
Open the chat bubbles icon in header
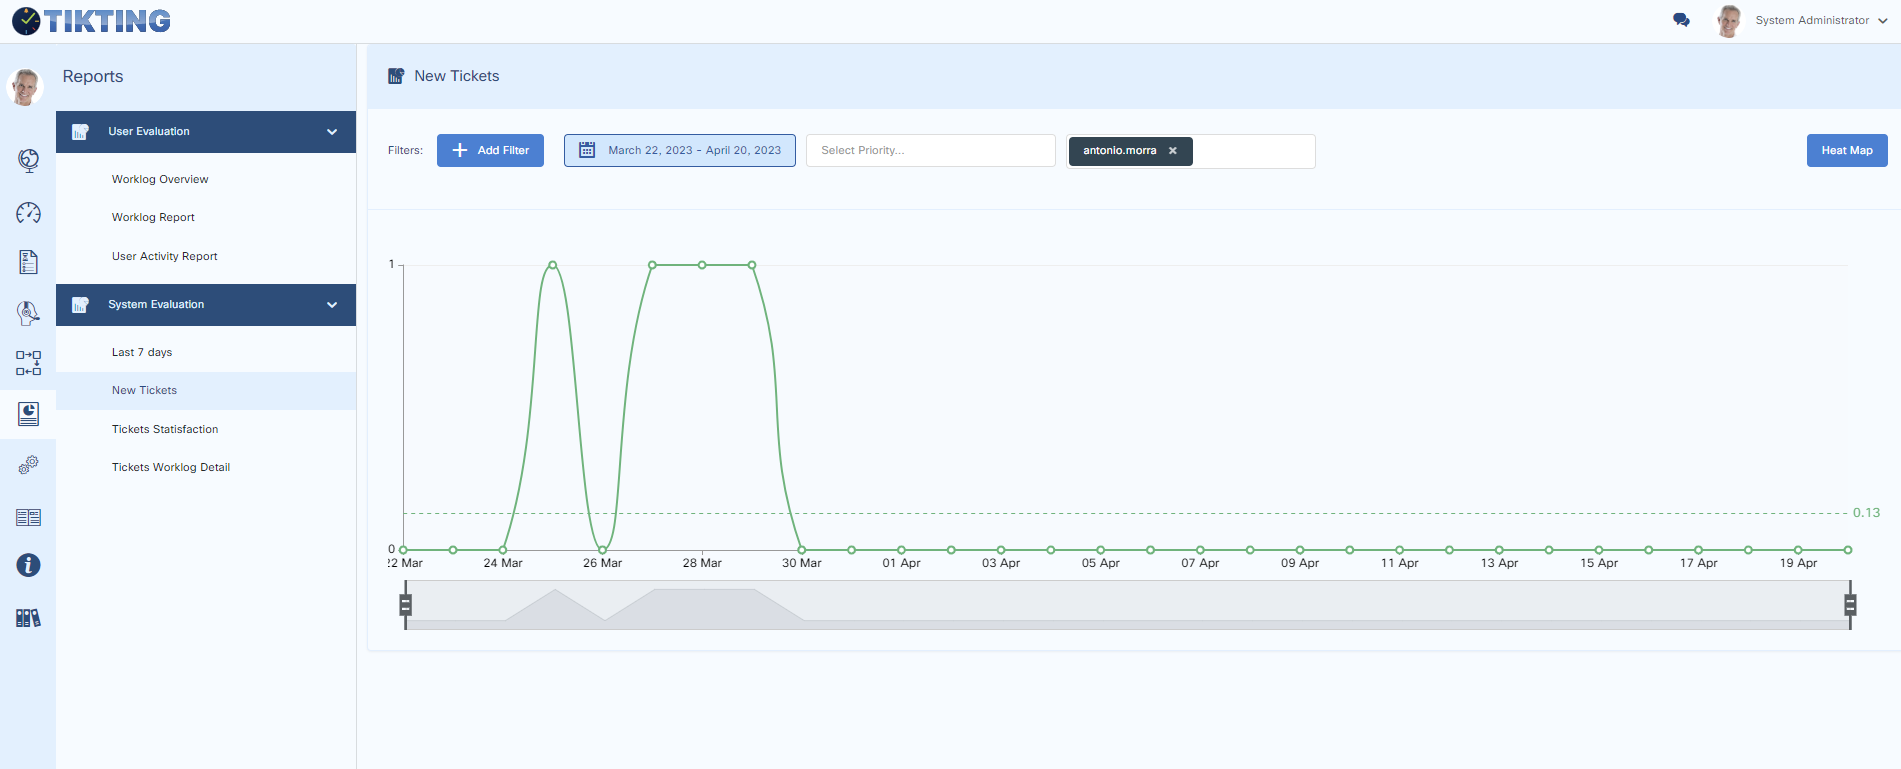point(1681,20)
